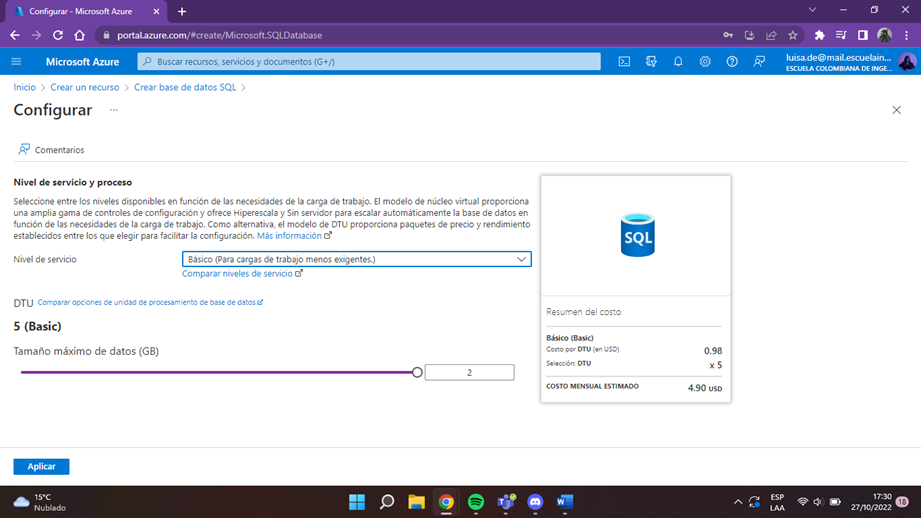Open the feedback icon in Azure header
Screen dimensions: 921x518
coord(759,62)
